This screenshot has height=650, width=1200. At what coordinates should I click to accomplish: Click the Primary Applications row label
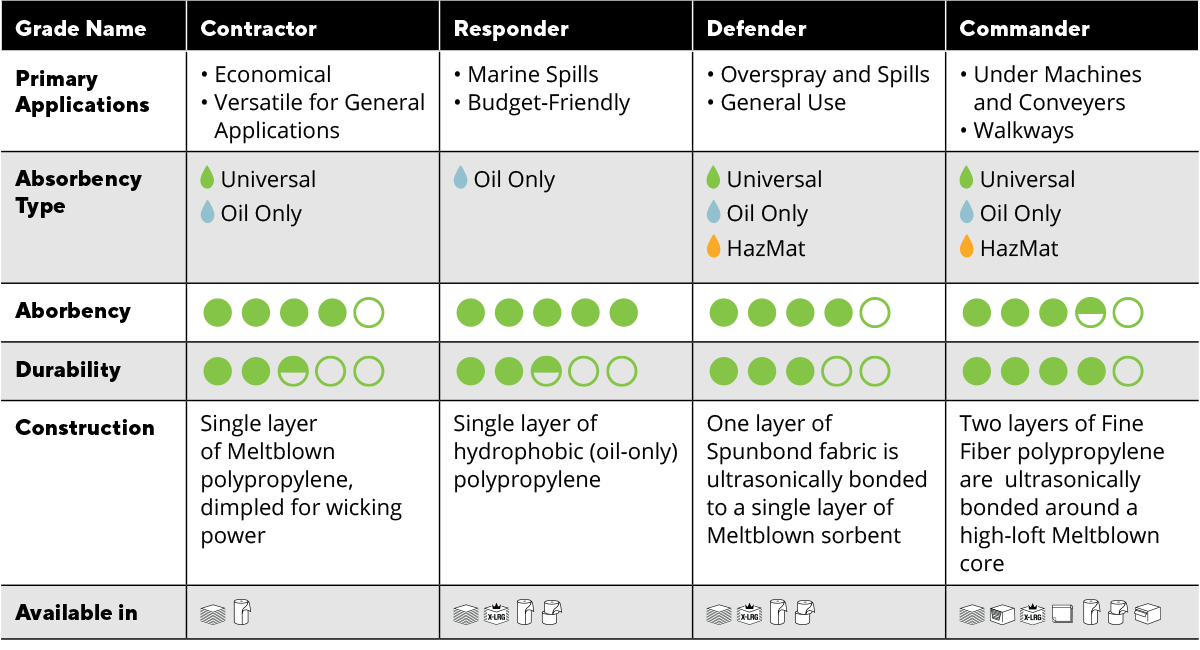click(x=82, y=92)
